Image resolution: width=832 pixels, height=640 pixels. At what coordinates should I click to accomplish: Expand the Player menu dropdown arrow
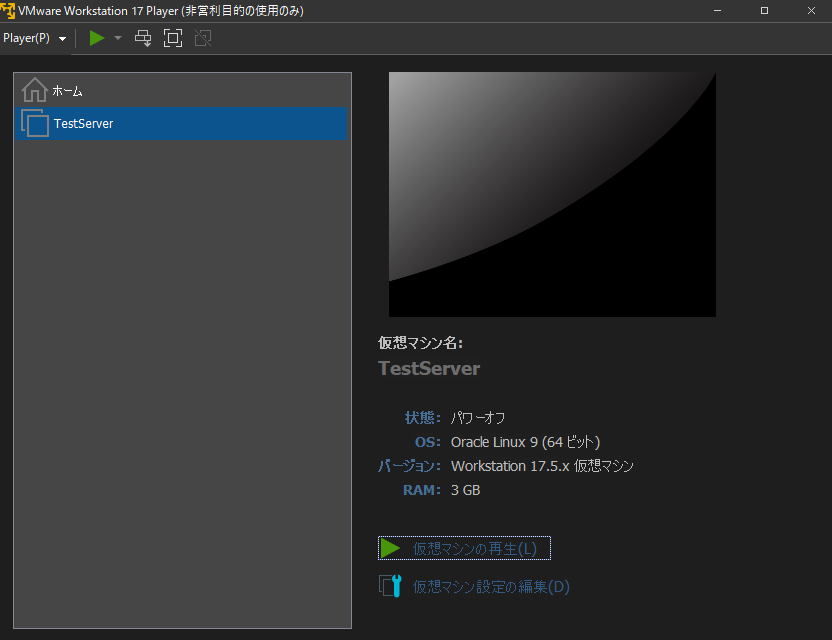(62, 38)
